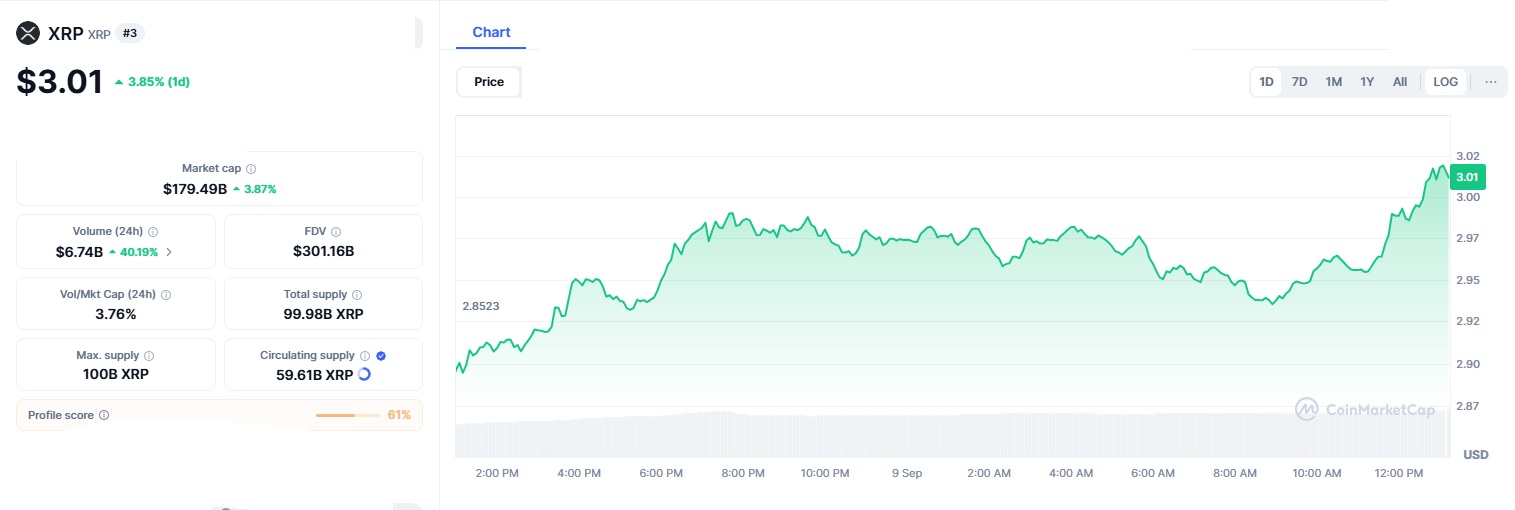Image resolution: width=1515 pixels, height=510 pixels.
Task: Click the 3.76% Vol/Mkt Cap value
Action: (x=116, y=314)
